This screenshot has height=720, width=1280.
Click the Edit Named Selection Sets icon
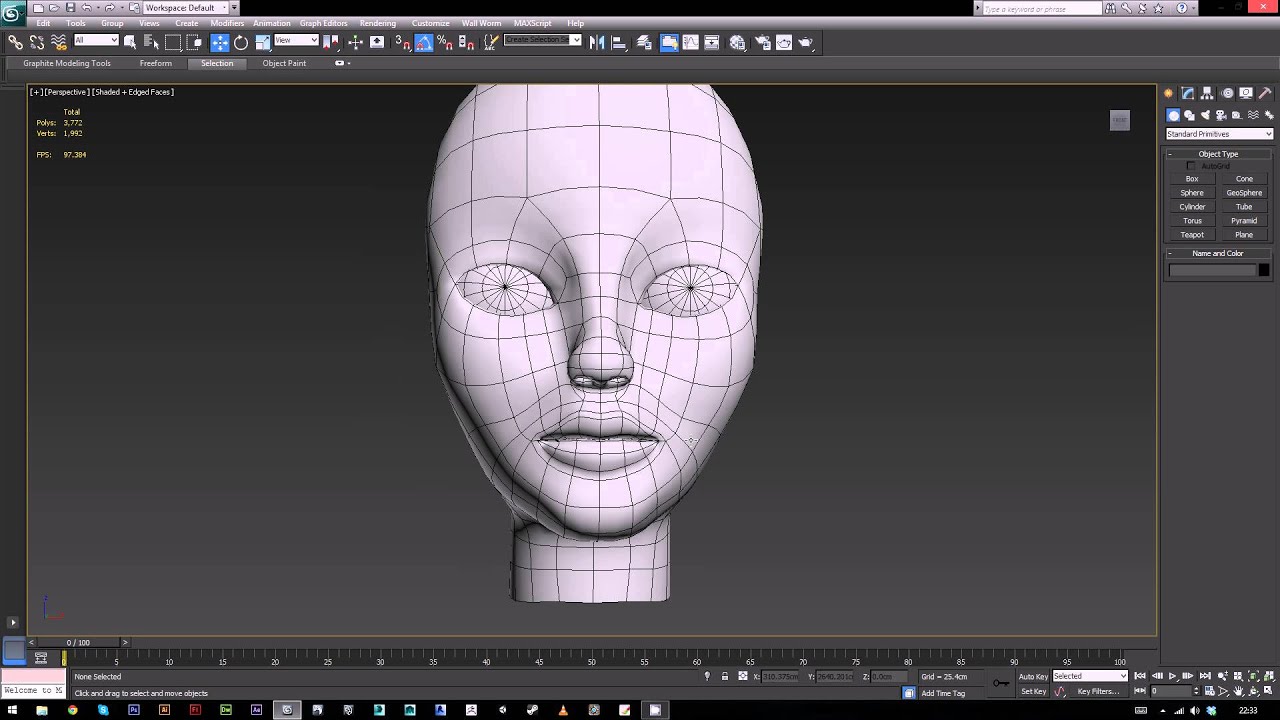(x=491, y=42)
